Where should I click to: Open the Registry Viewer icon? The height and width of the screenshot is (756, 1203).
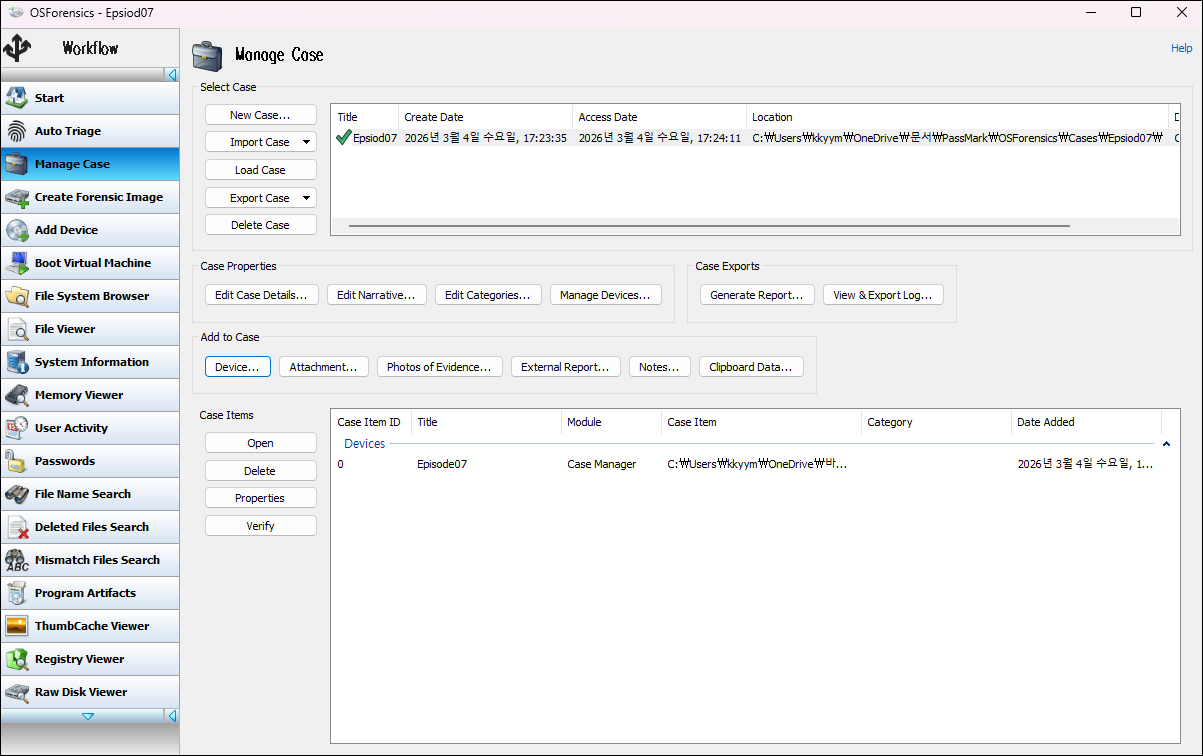coord(17,659)
